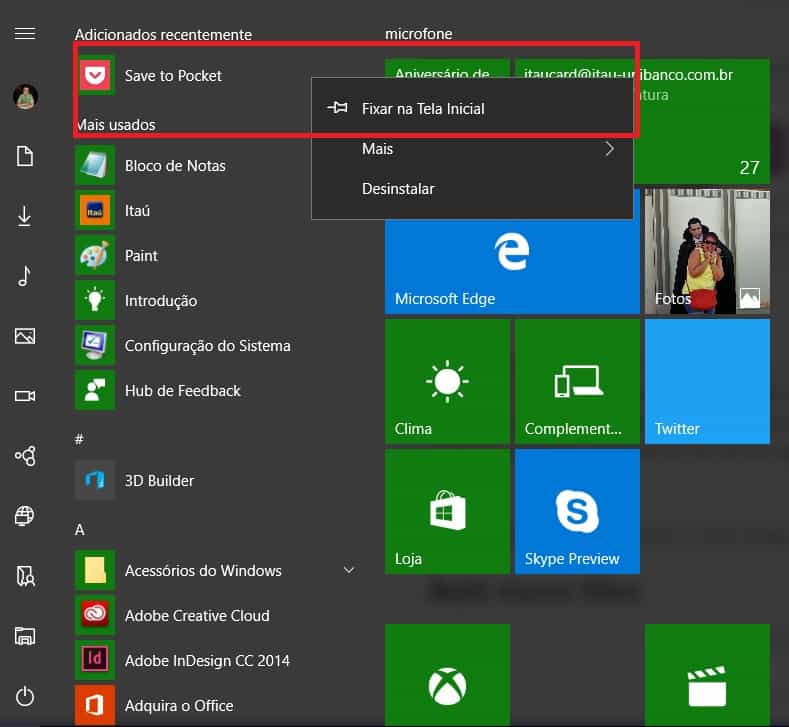Open Downloads folder icon in sidebar
The image size is (789, 727).
[x=25, y=216]
